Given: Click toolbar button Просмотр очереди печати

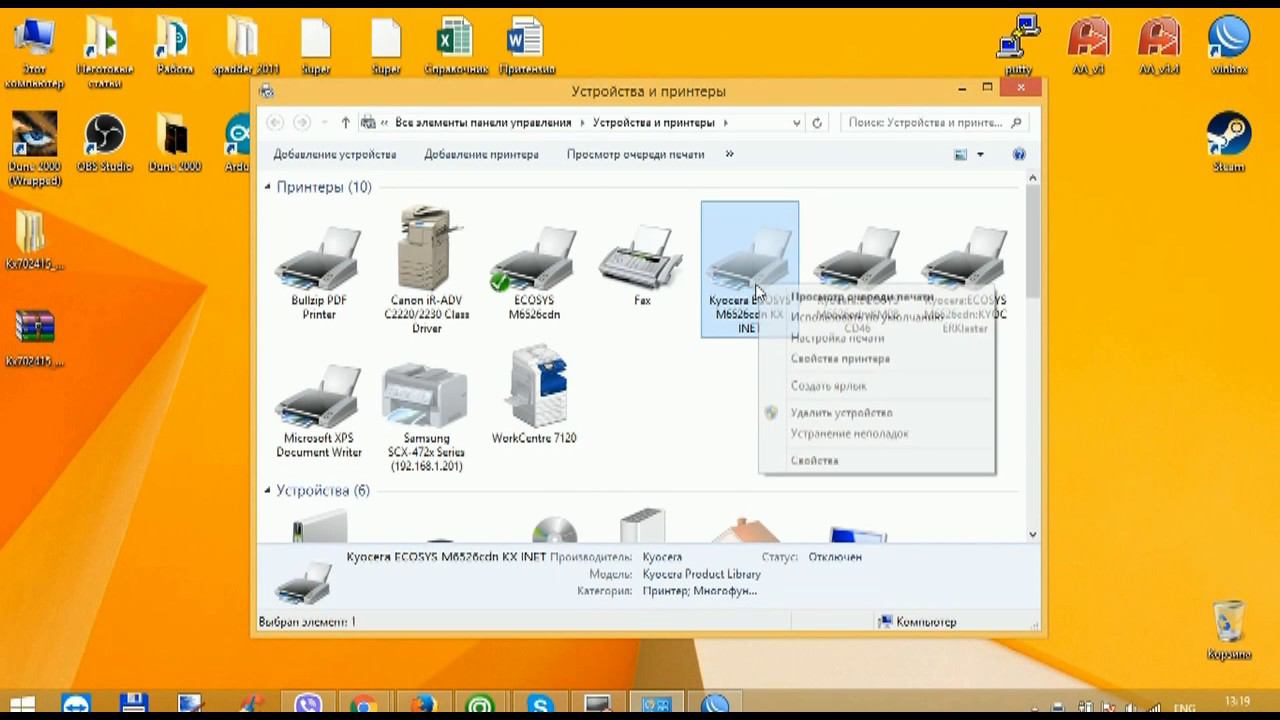Looking at the screenshot, I should coord(636,154).
